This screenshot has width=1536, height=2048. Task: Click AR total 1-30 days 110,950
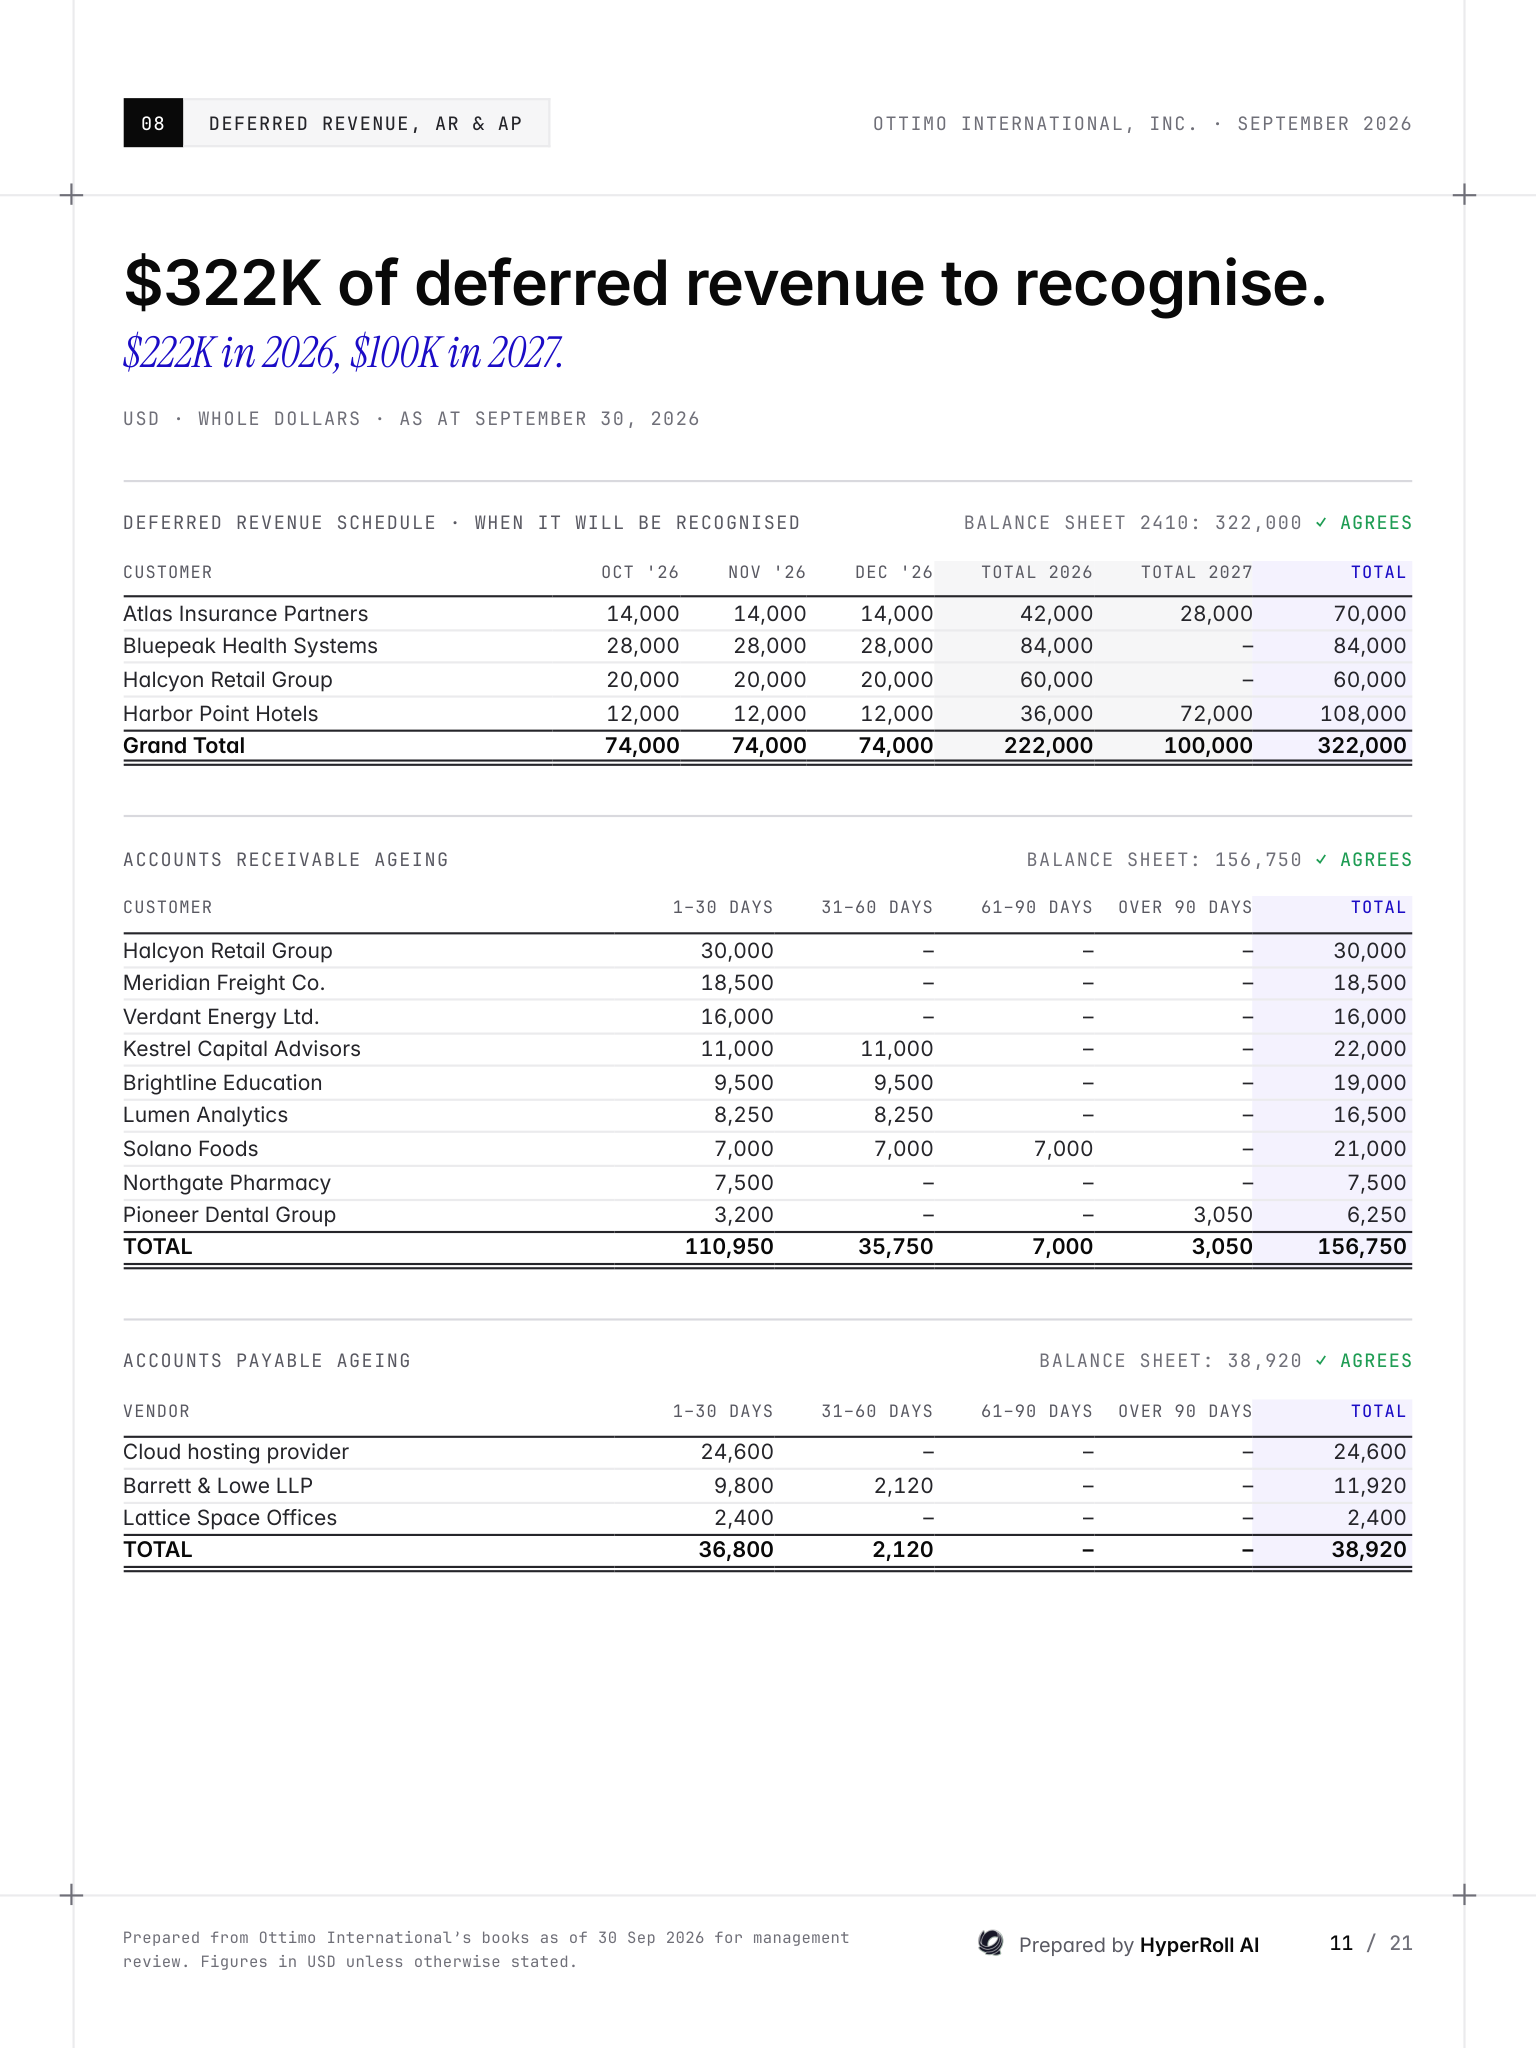click(729, 1247)
